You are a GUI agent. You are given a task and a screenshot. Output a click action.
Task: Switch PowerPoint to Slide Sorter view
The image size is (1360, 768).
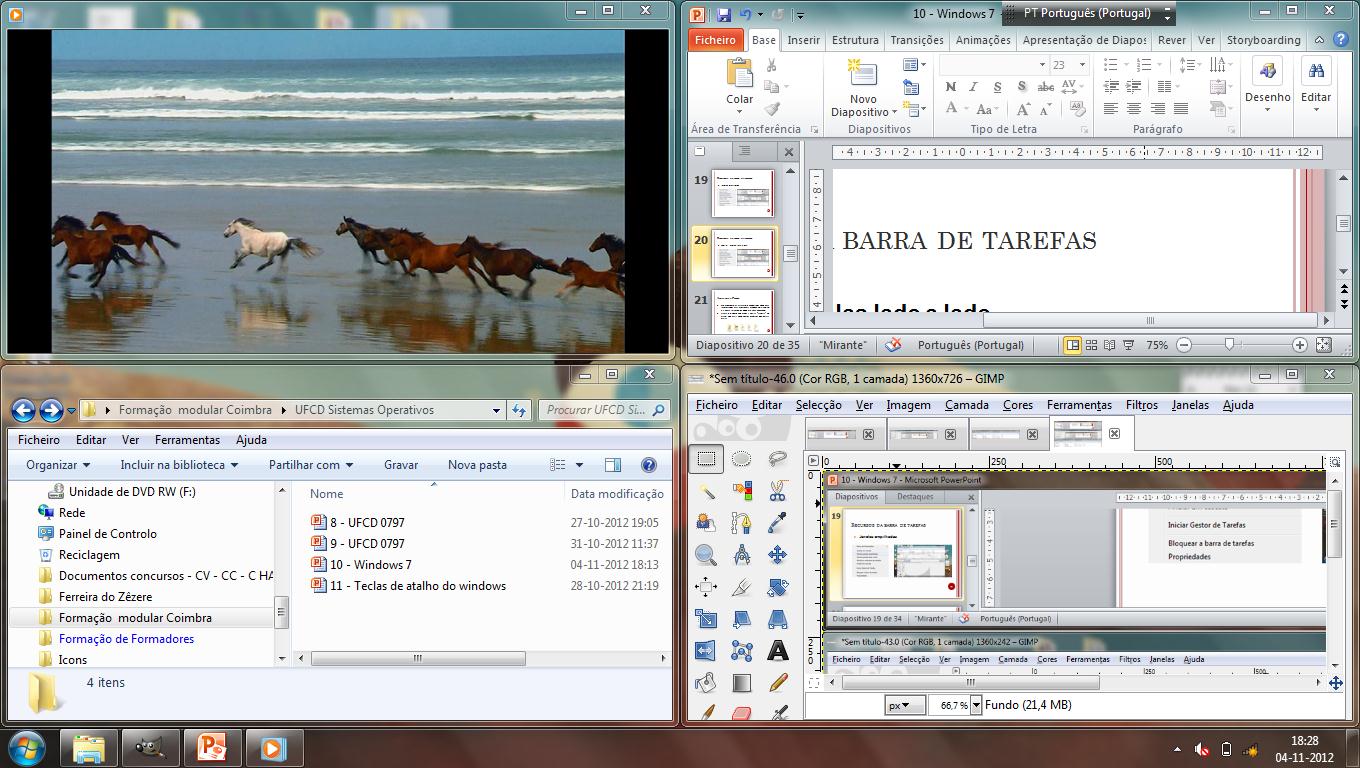click(x=1091, y=345)
